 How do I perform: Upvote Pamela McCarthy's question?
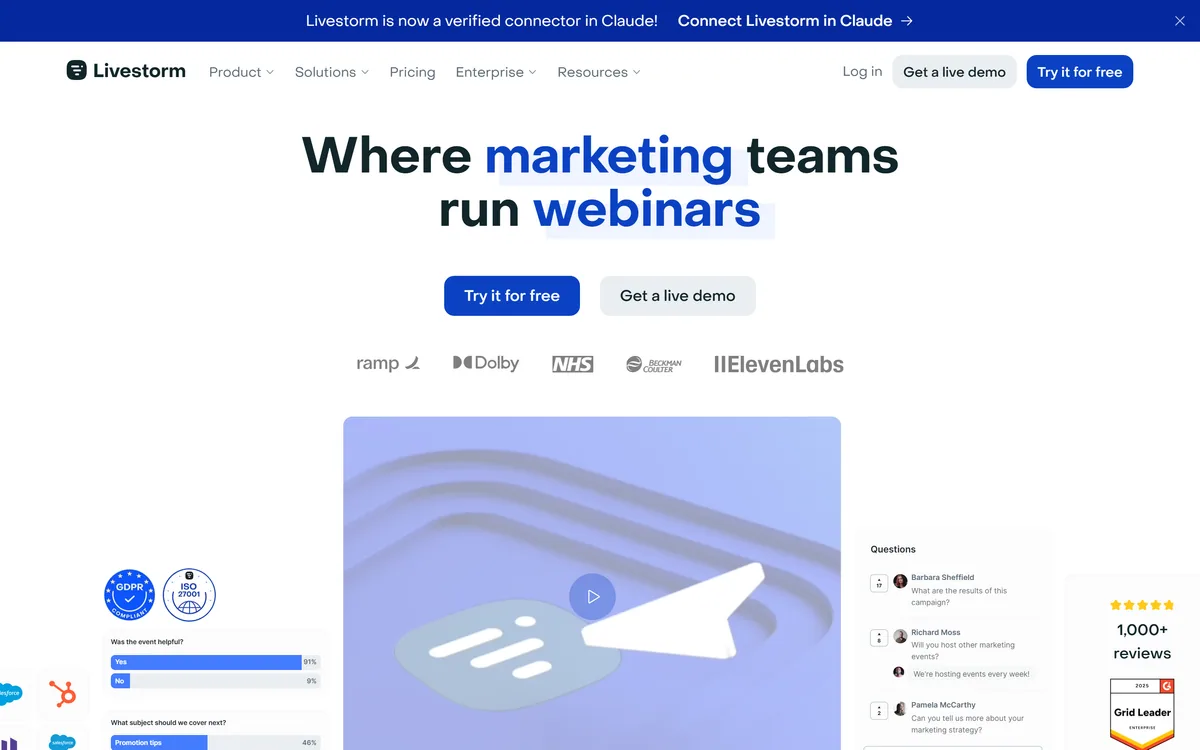[x=879, y=711]
